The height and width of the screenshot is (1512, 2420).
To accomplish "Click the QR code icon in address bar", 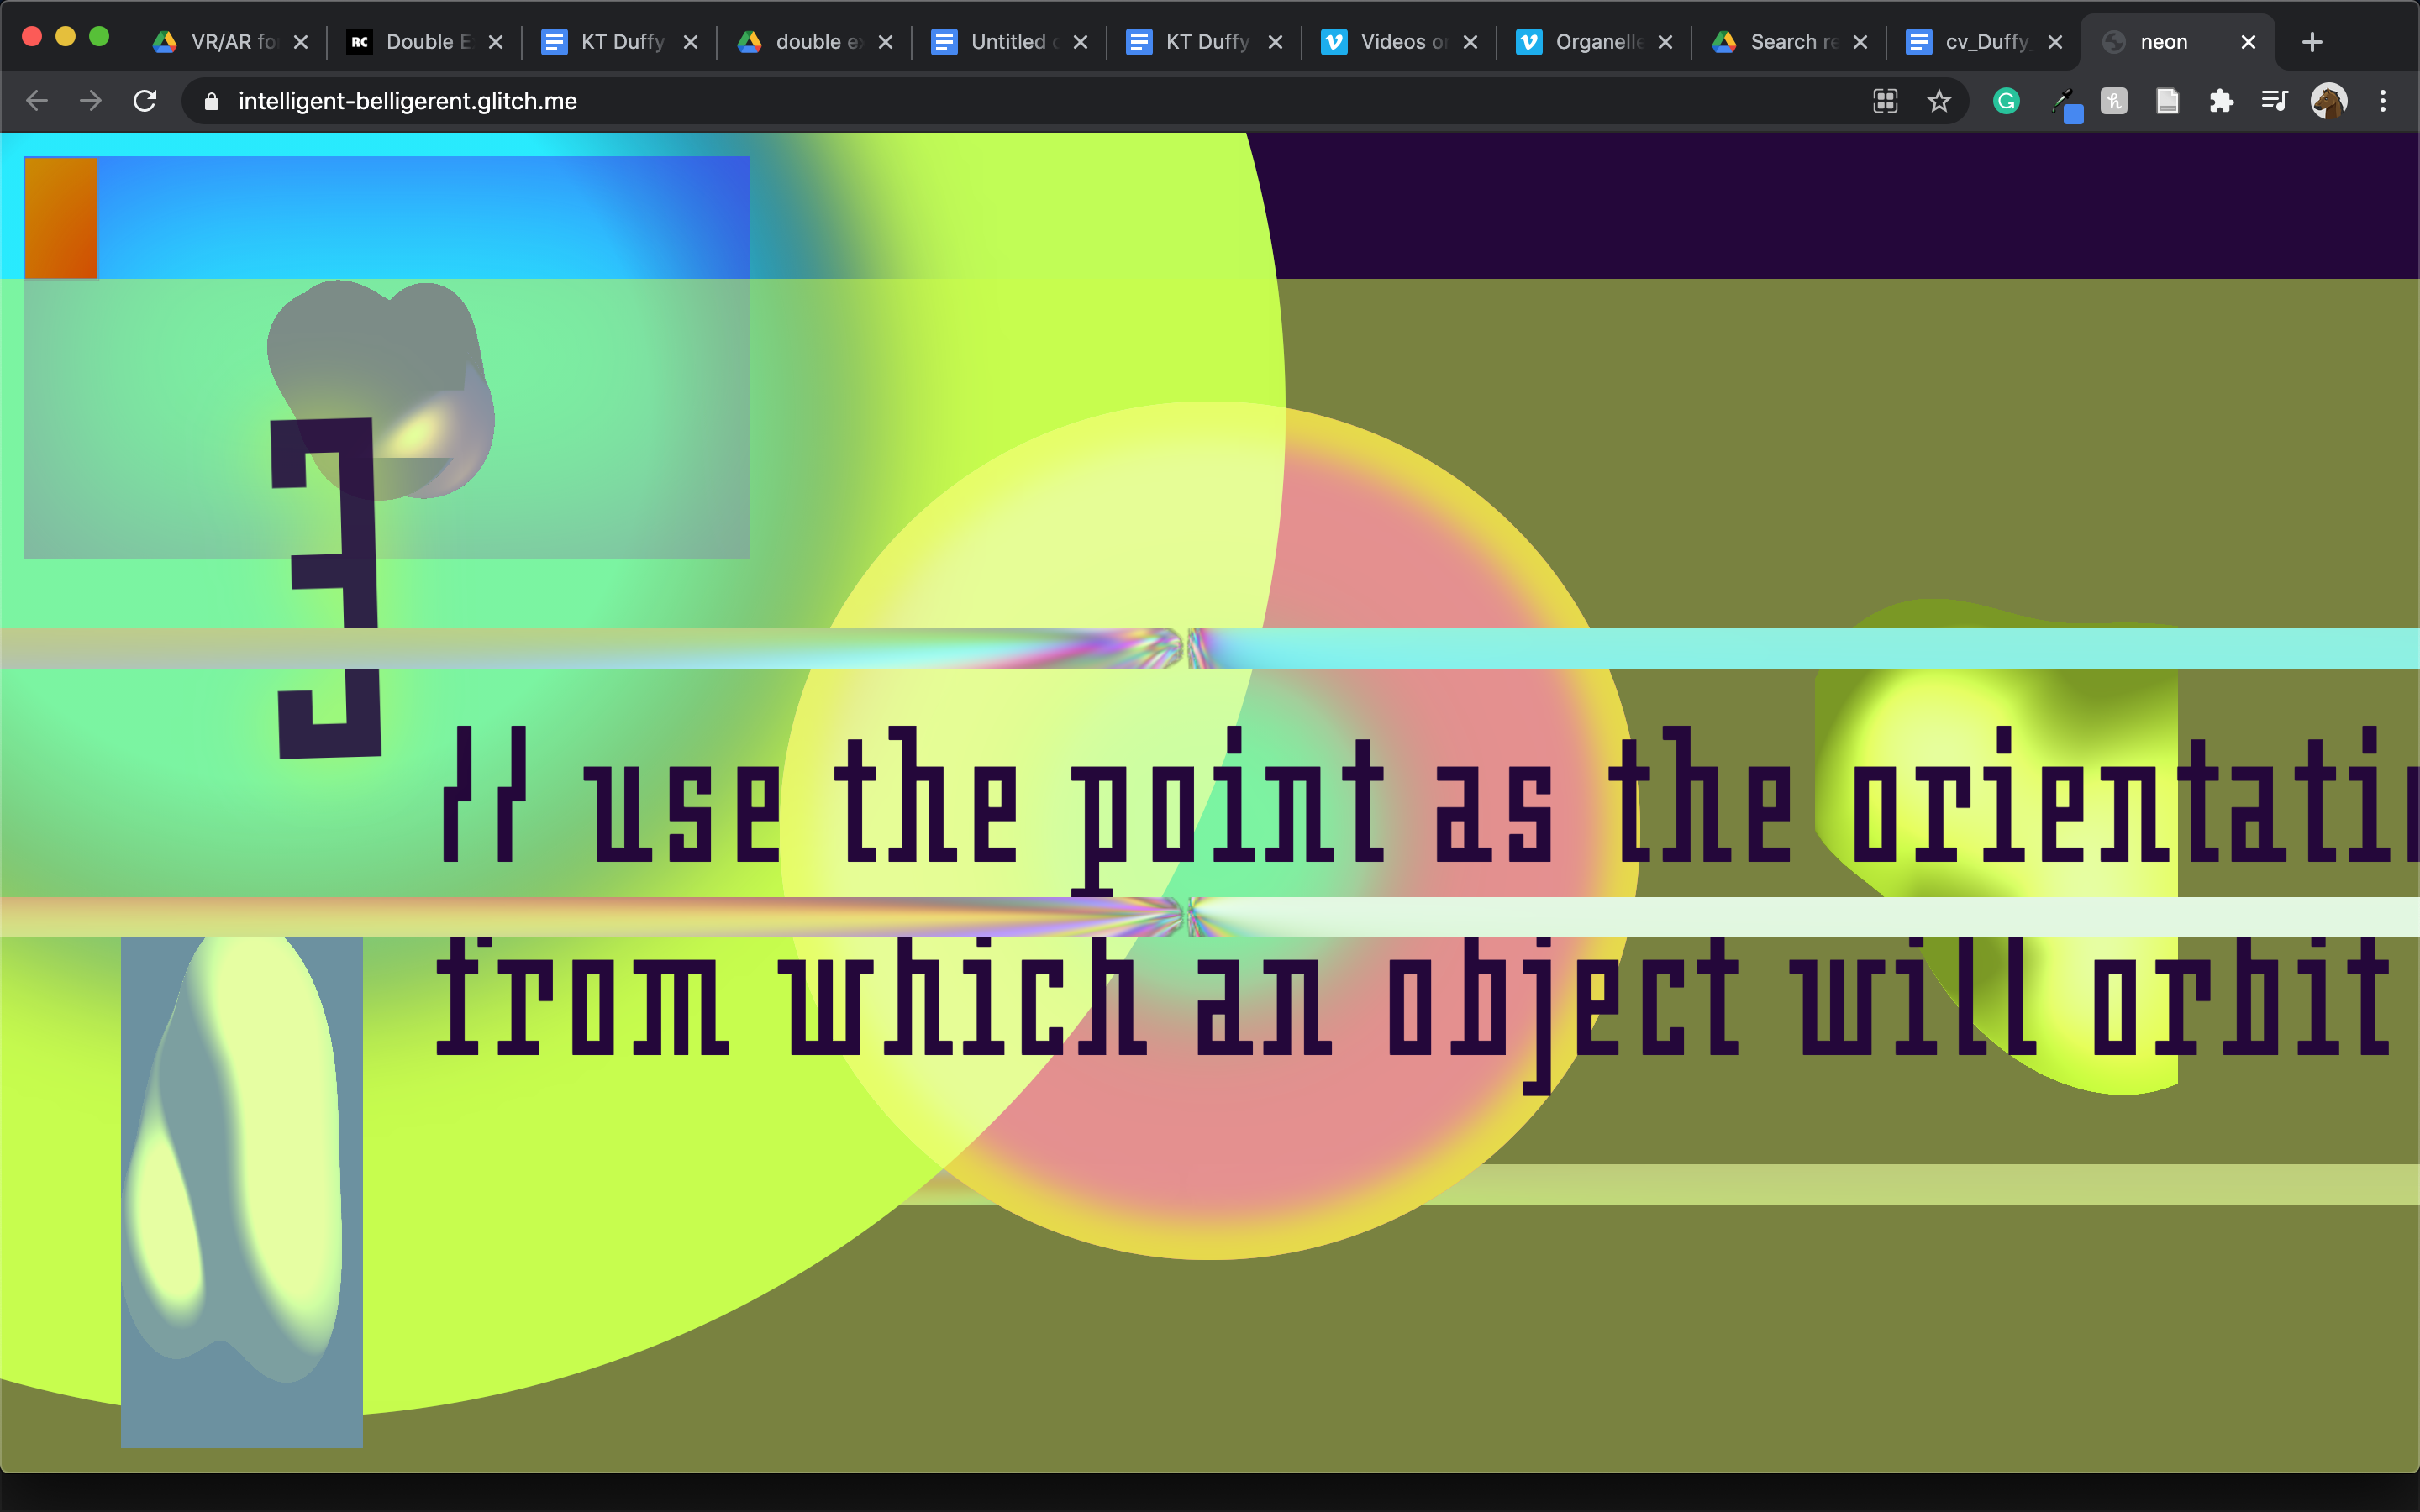I will tap(1885, 101).
